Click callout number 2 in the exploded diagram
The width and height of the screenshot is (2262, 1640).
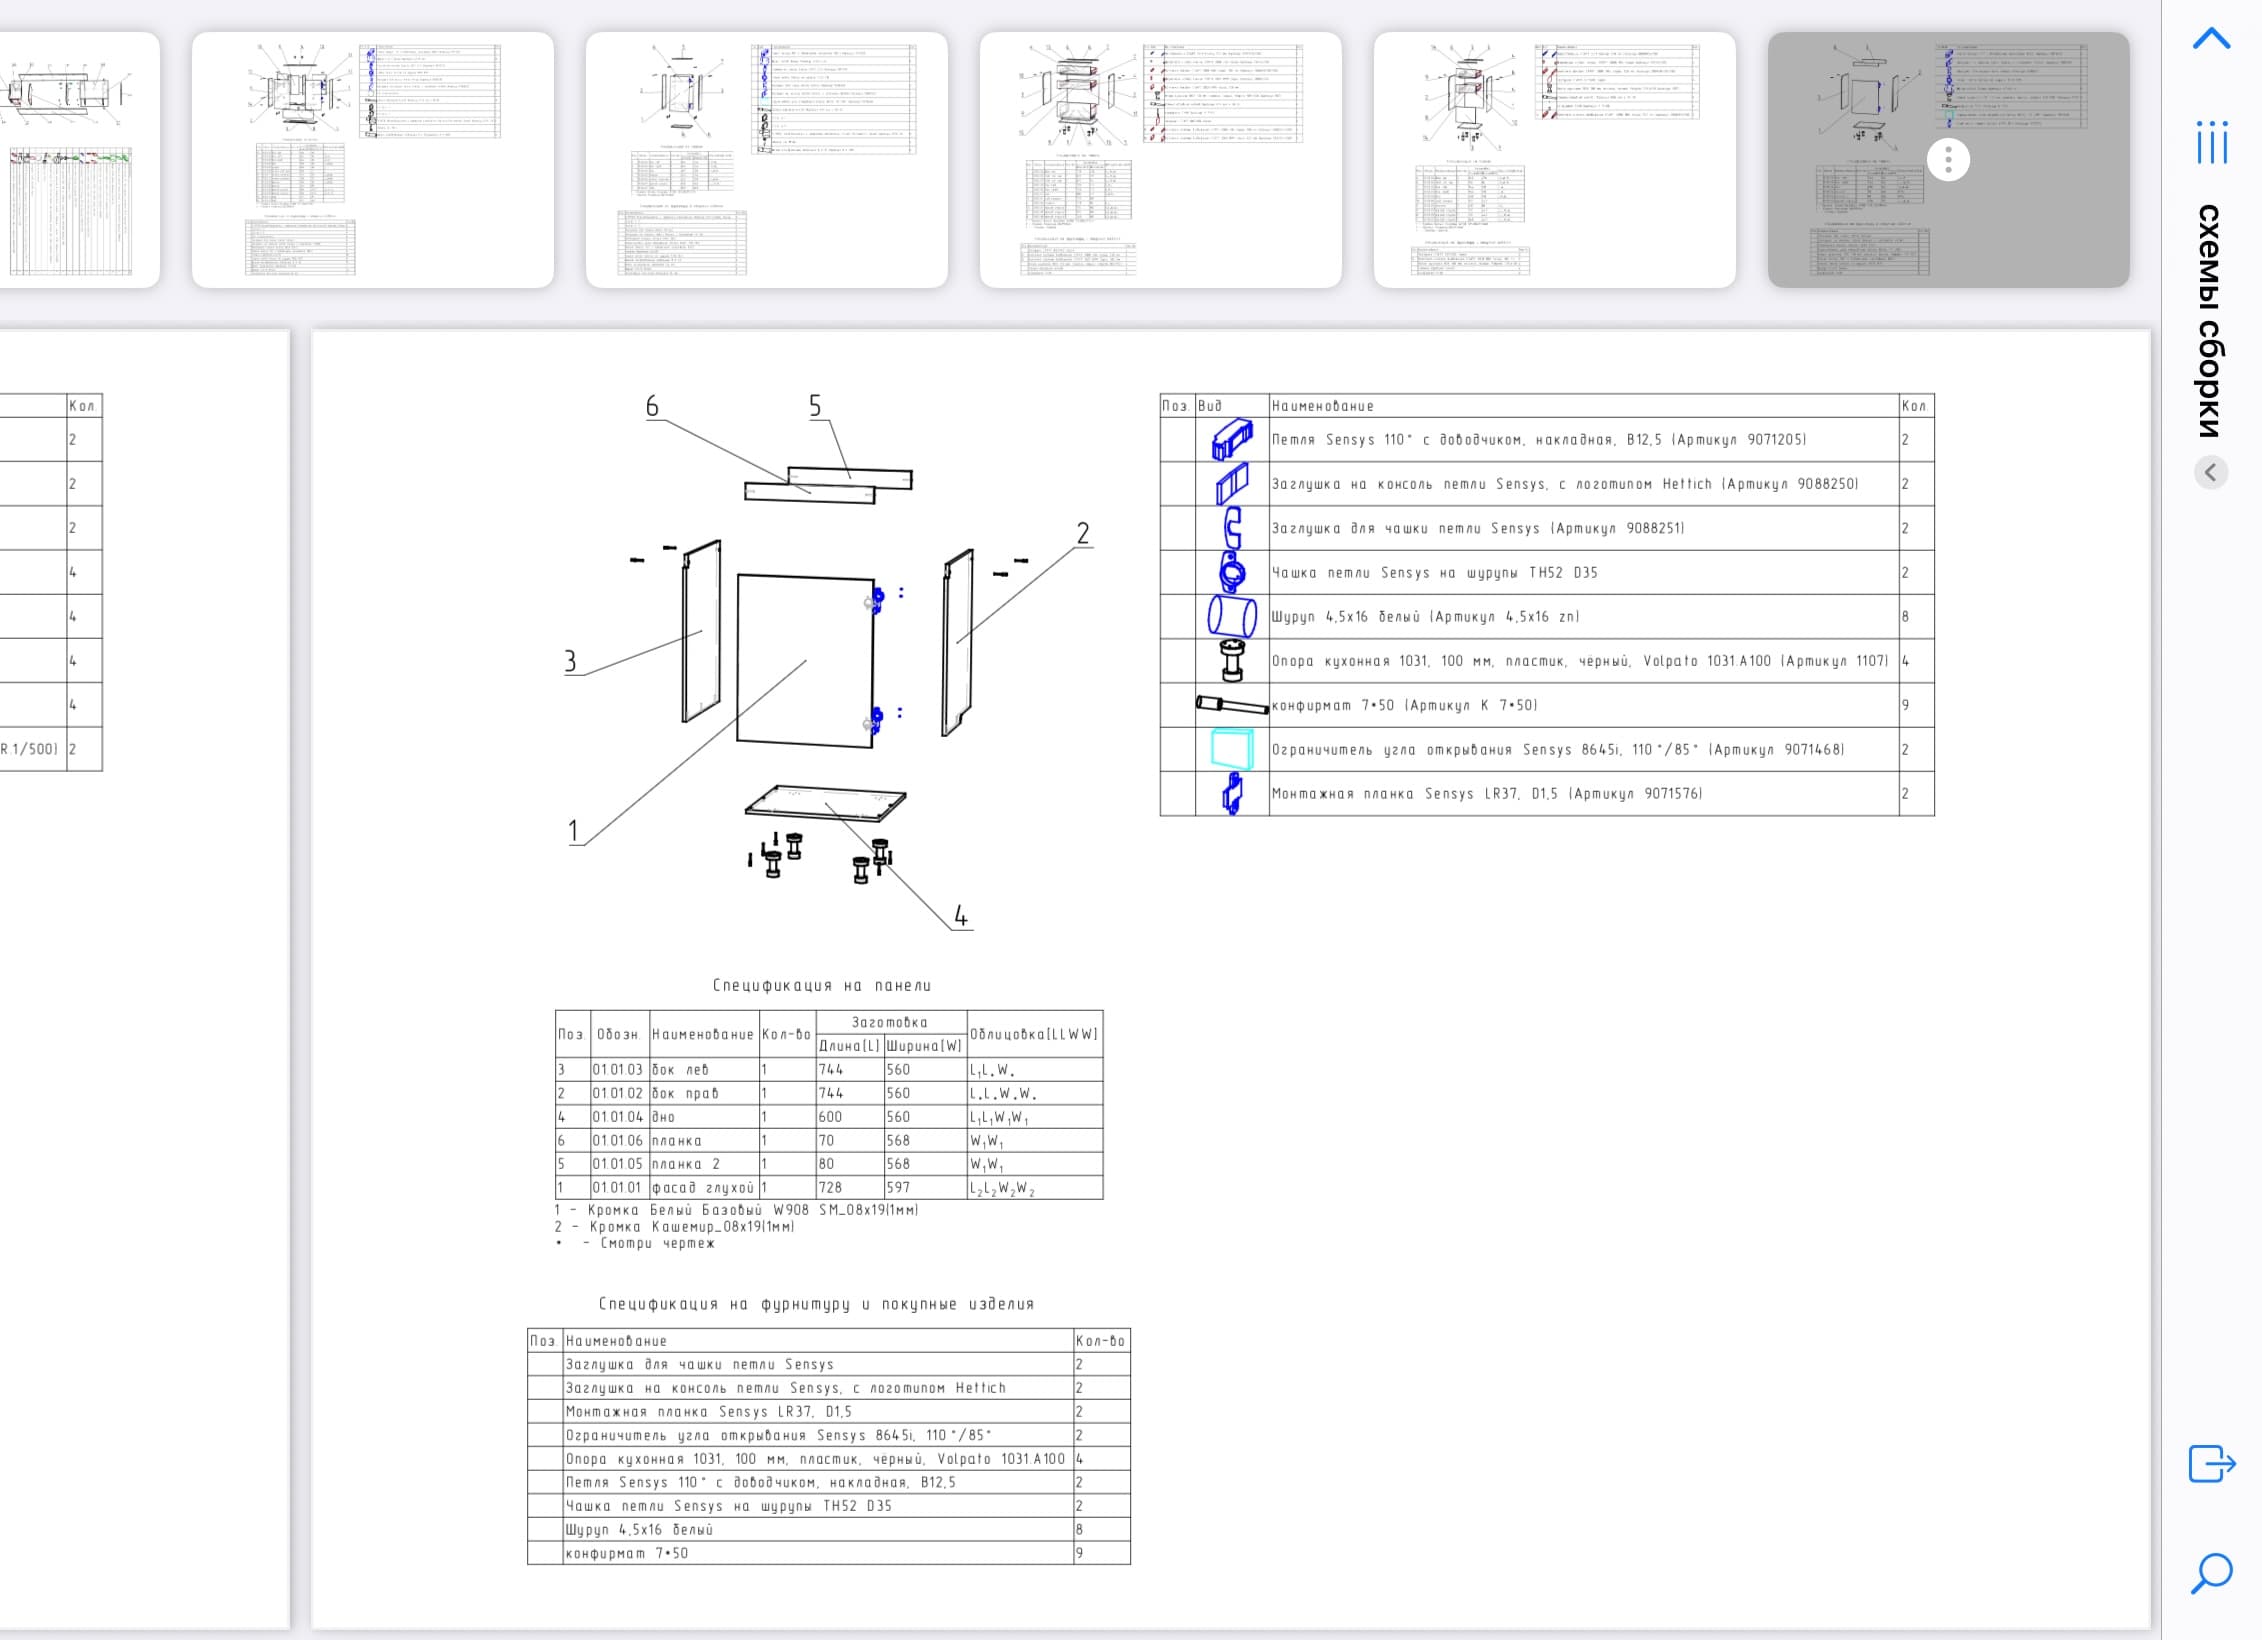point(1083,533)
